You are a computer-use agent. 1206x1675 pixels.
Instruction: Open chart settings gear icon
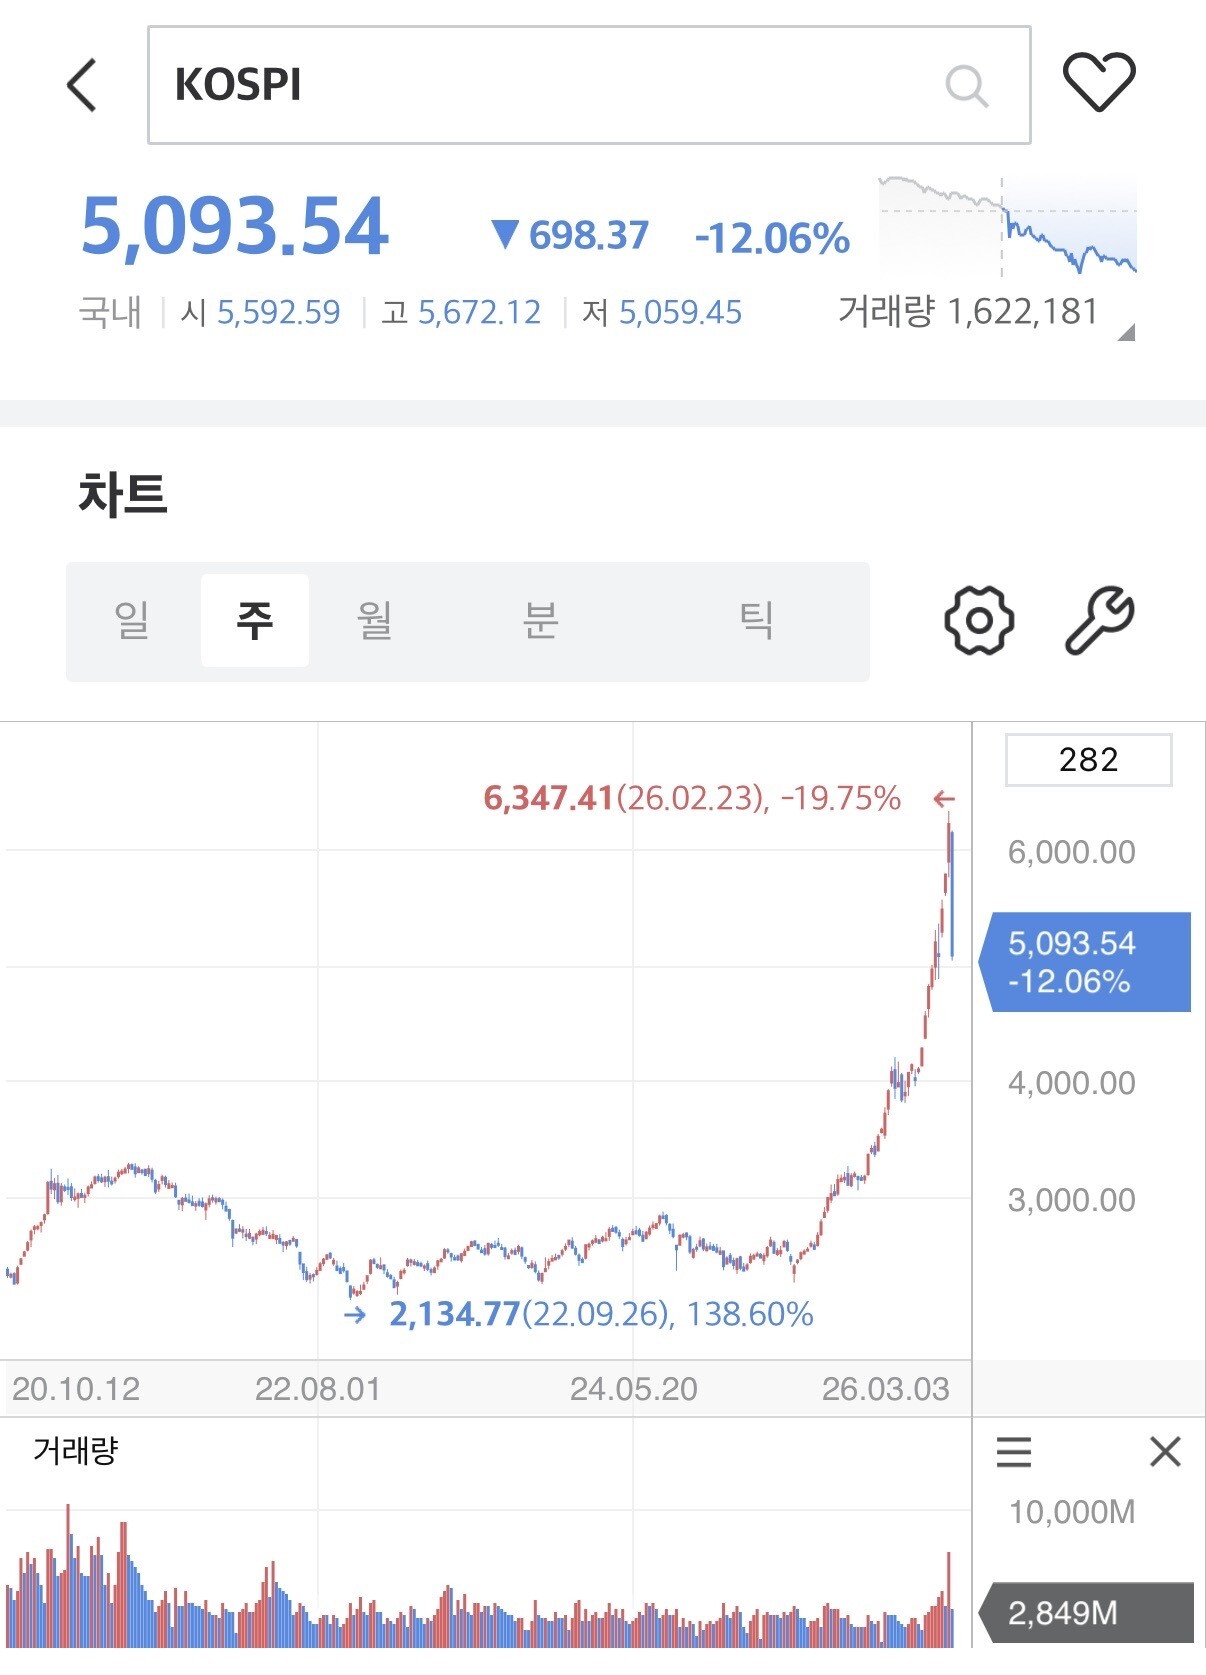pos(979,621)
